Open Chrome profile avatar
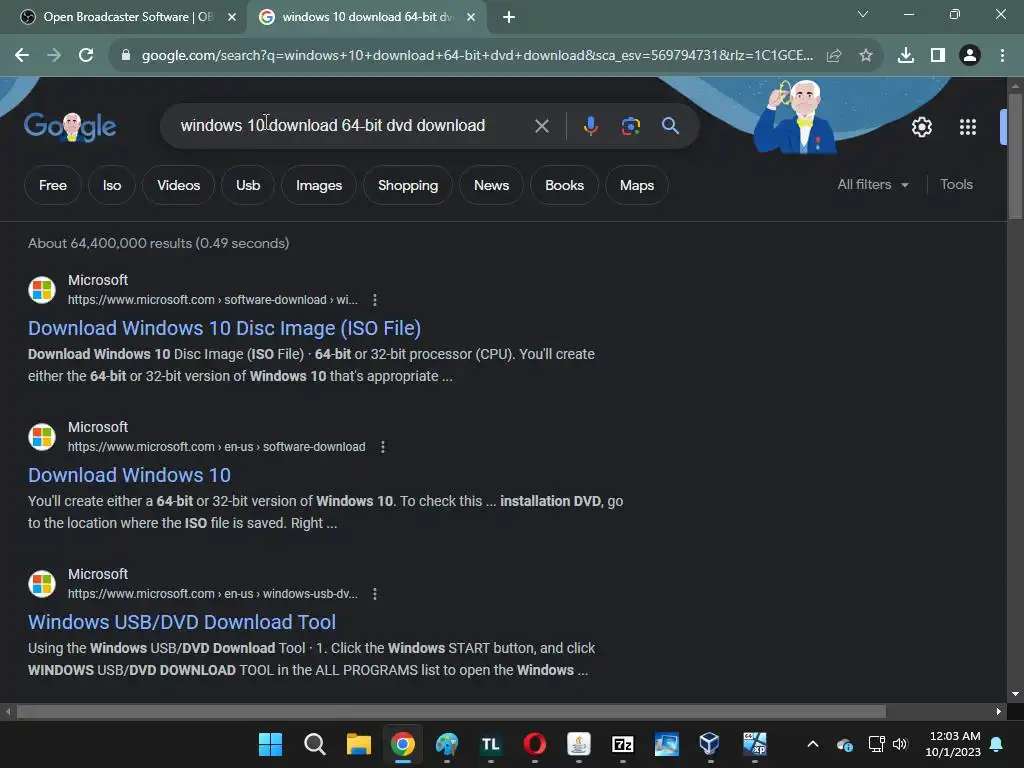1024x768 pixels. click(x=970, y=56)
